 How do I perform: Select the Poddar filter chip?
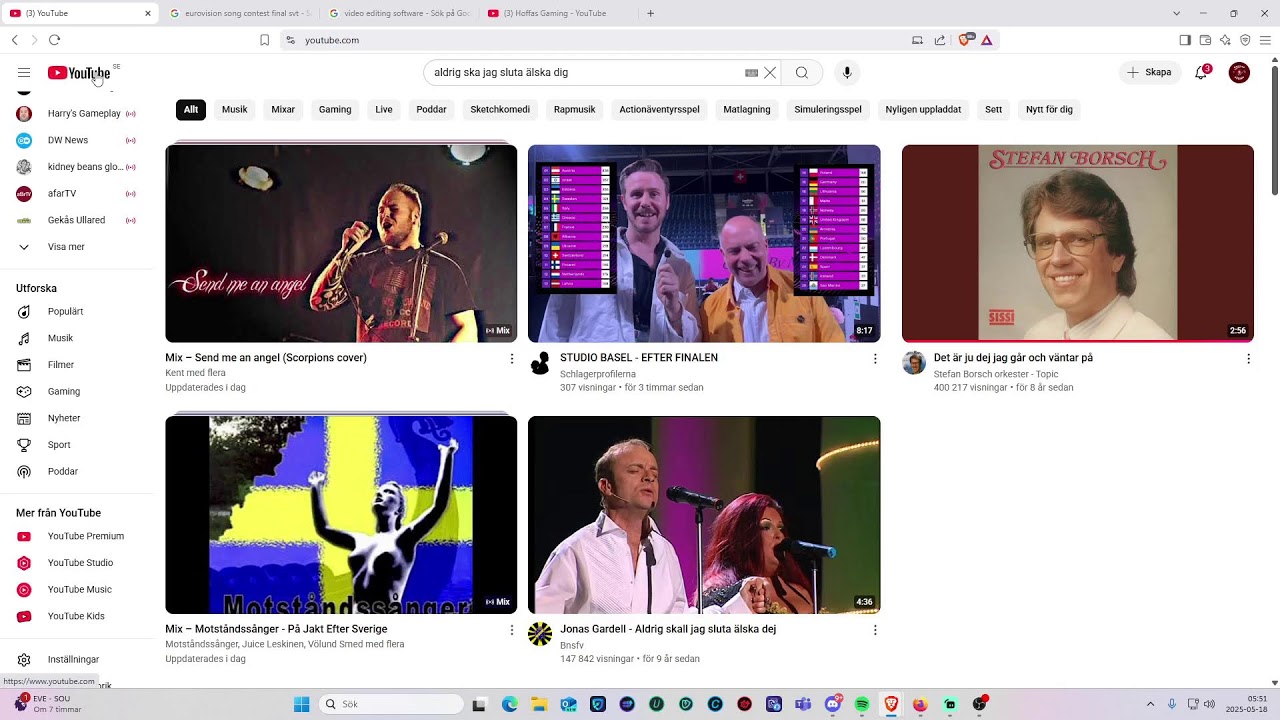coord(432,110)
